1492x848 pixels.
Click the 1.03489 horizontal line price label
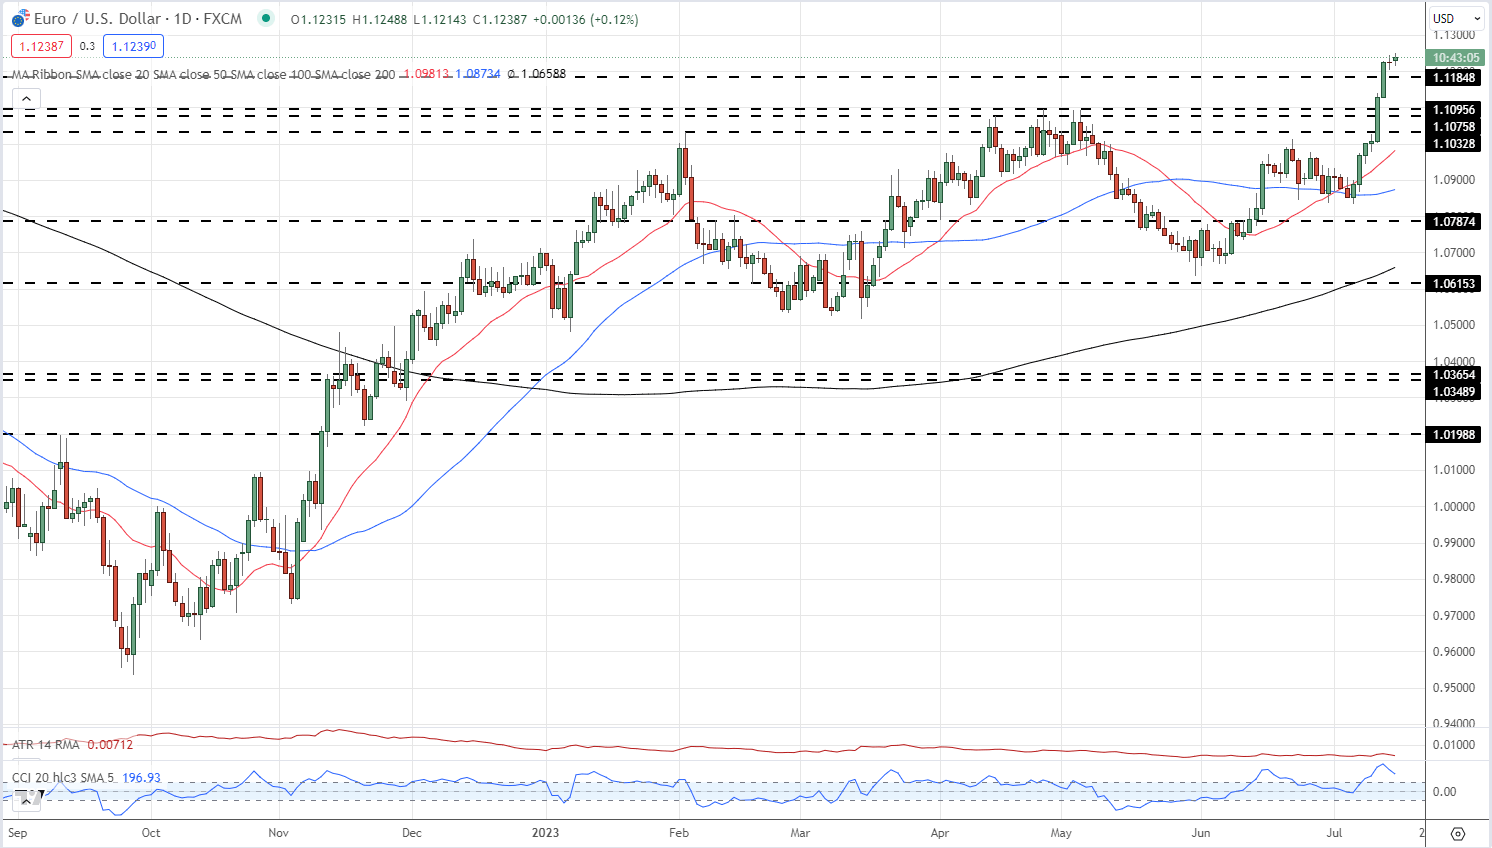tap(1454, 392)
